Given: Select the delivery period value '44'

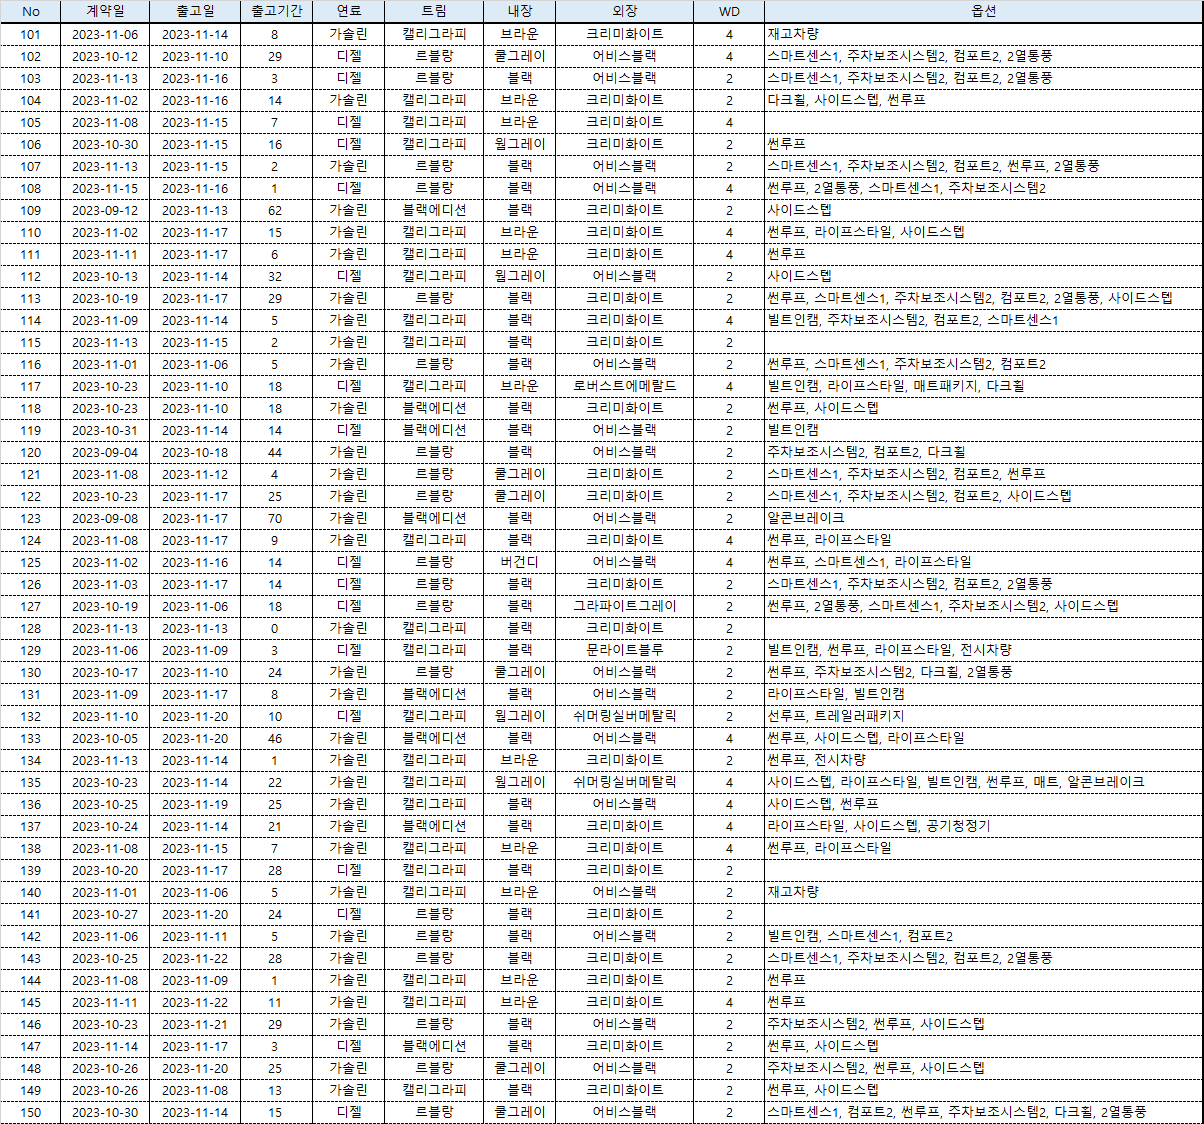Looking at the screenshot, I should (x=275, y=452).
